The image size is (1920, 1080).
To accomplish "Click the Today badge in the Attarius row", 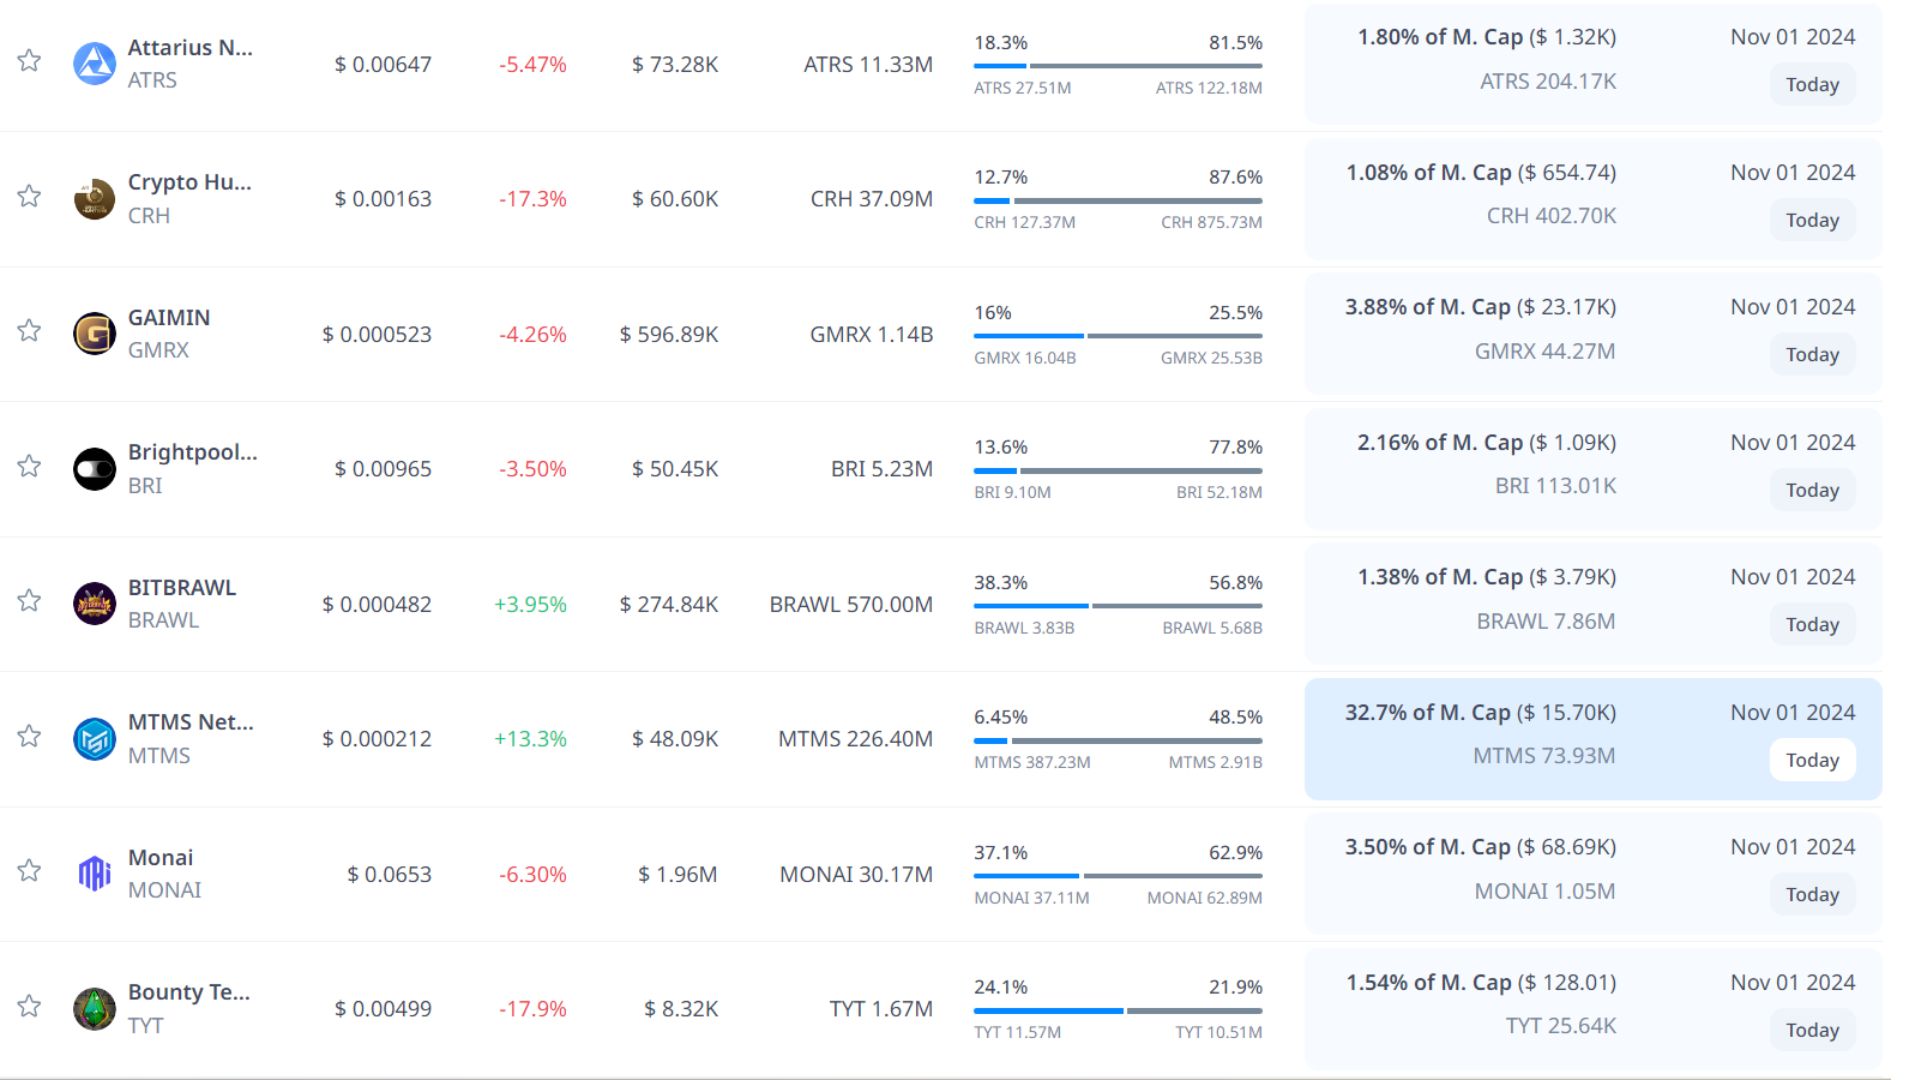I will click(x=1812, y=85).
